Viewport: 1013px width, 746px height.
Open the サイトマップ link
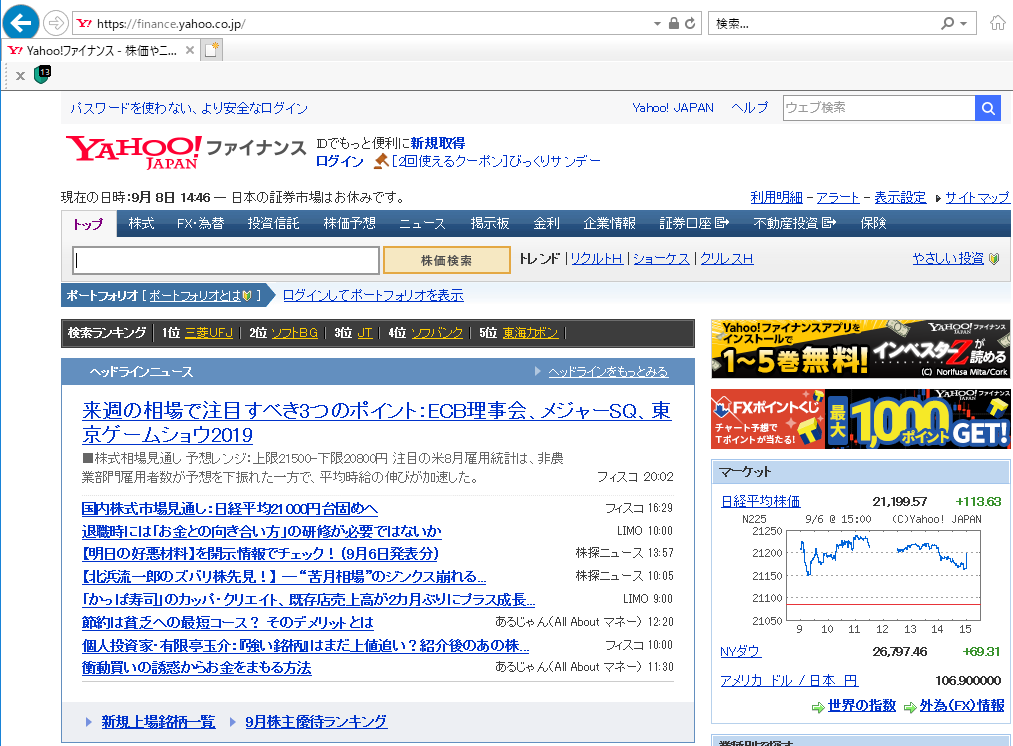tap(977, 198)
